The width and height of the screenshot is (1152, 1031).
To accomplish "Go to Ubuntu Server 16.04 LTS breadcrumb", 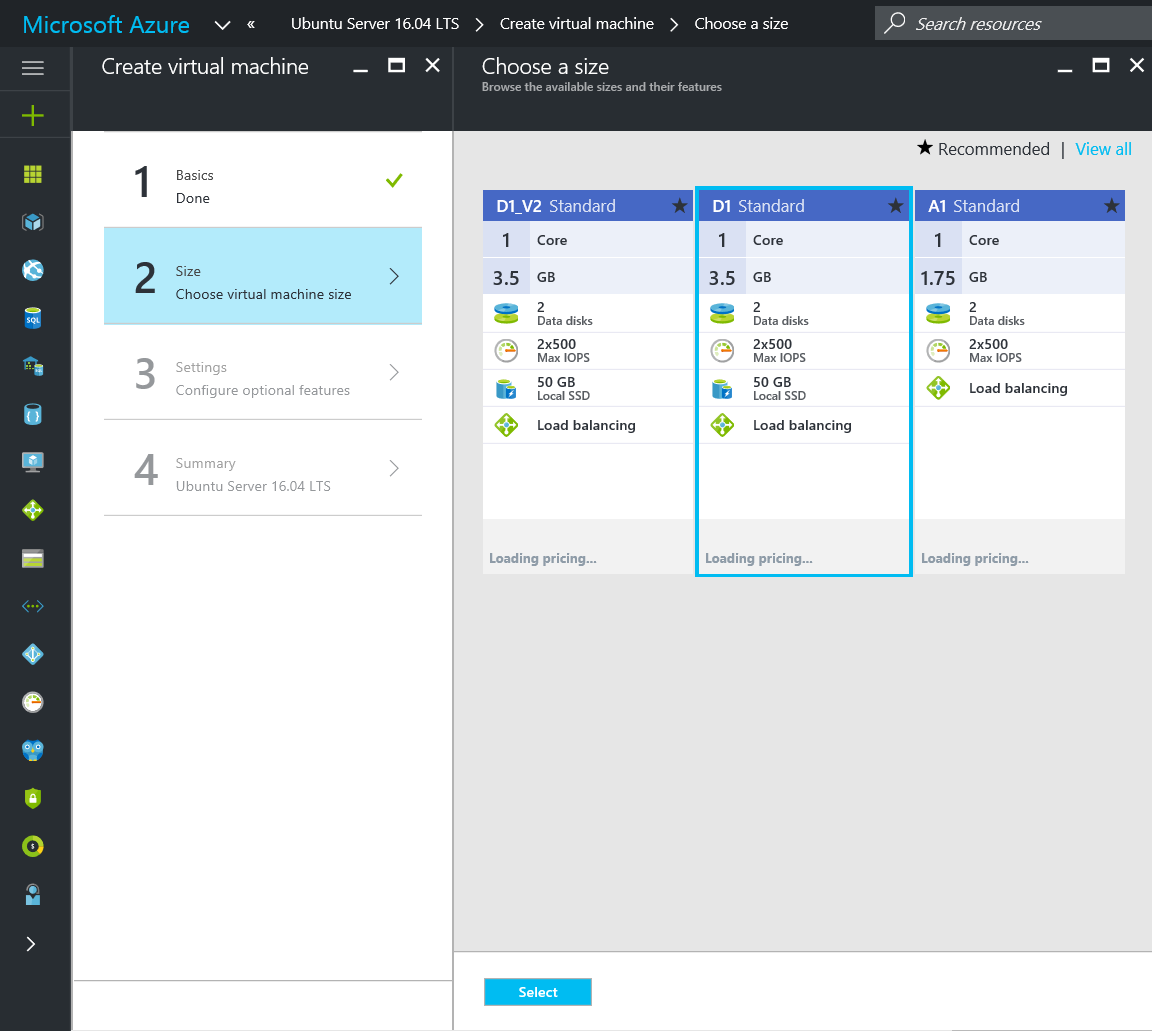I will click(375, 24).
